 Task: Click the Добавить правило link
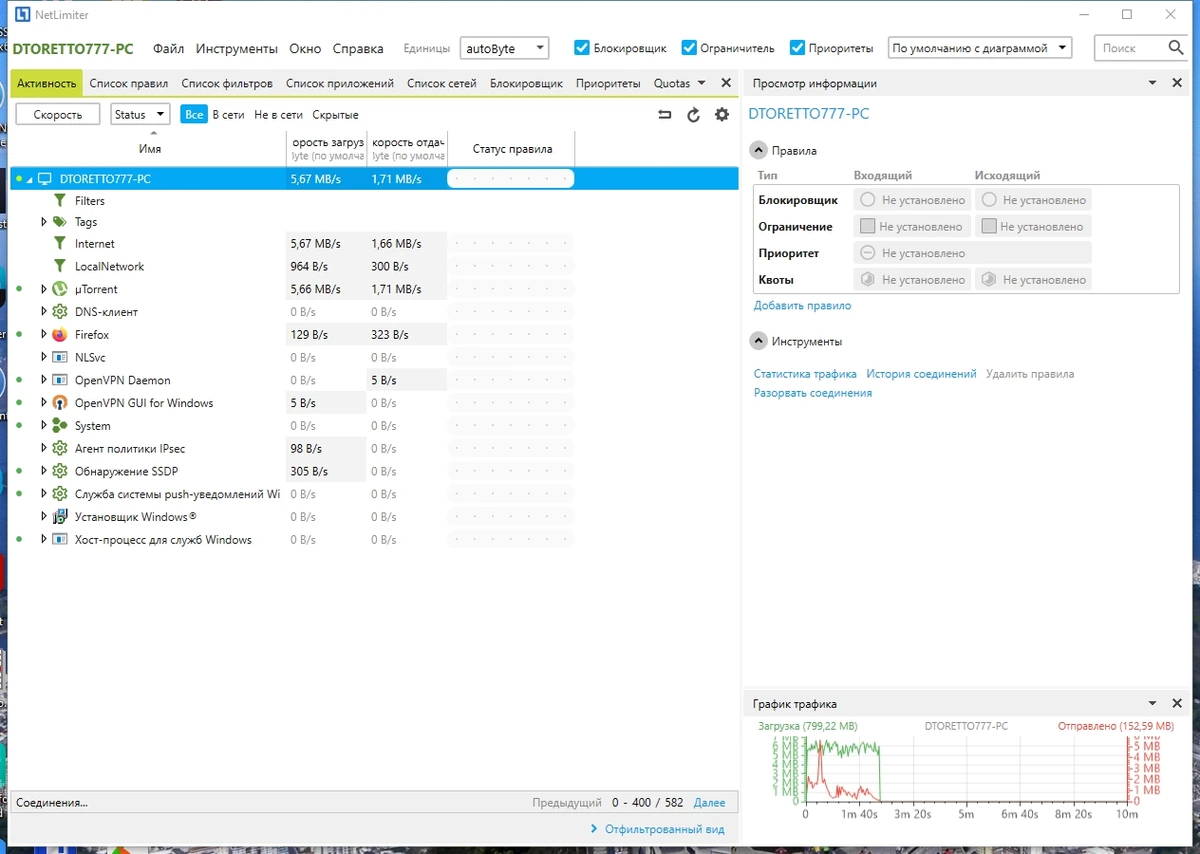pyautogui.click(x=802, y=306)
